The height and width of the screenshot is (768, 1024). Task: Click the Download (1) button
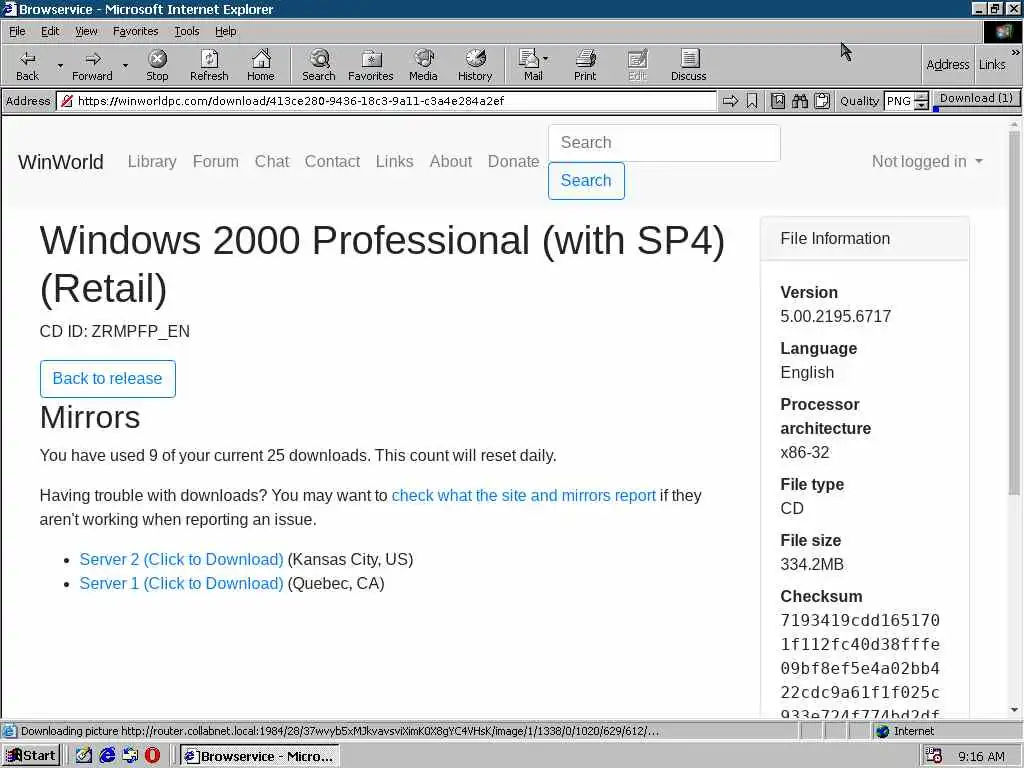click(976, 99)
